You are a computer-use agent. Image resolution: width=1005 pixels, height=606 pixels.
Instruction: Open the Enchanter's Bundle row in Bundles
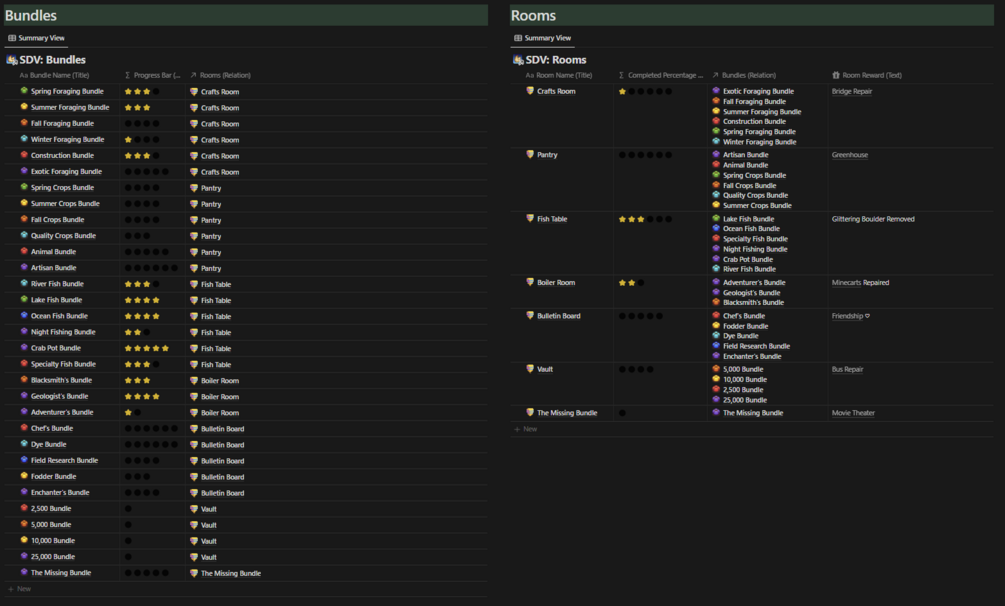60,492
